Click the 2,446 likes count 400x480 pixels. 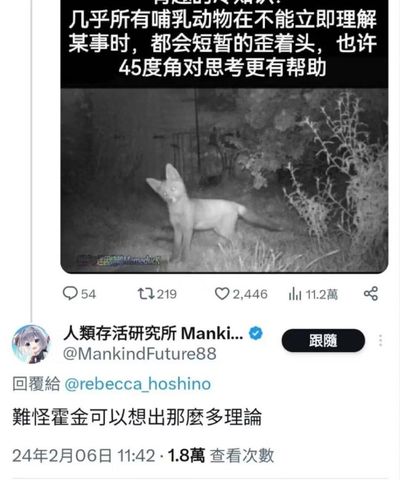(x=250, y=294)
